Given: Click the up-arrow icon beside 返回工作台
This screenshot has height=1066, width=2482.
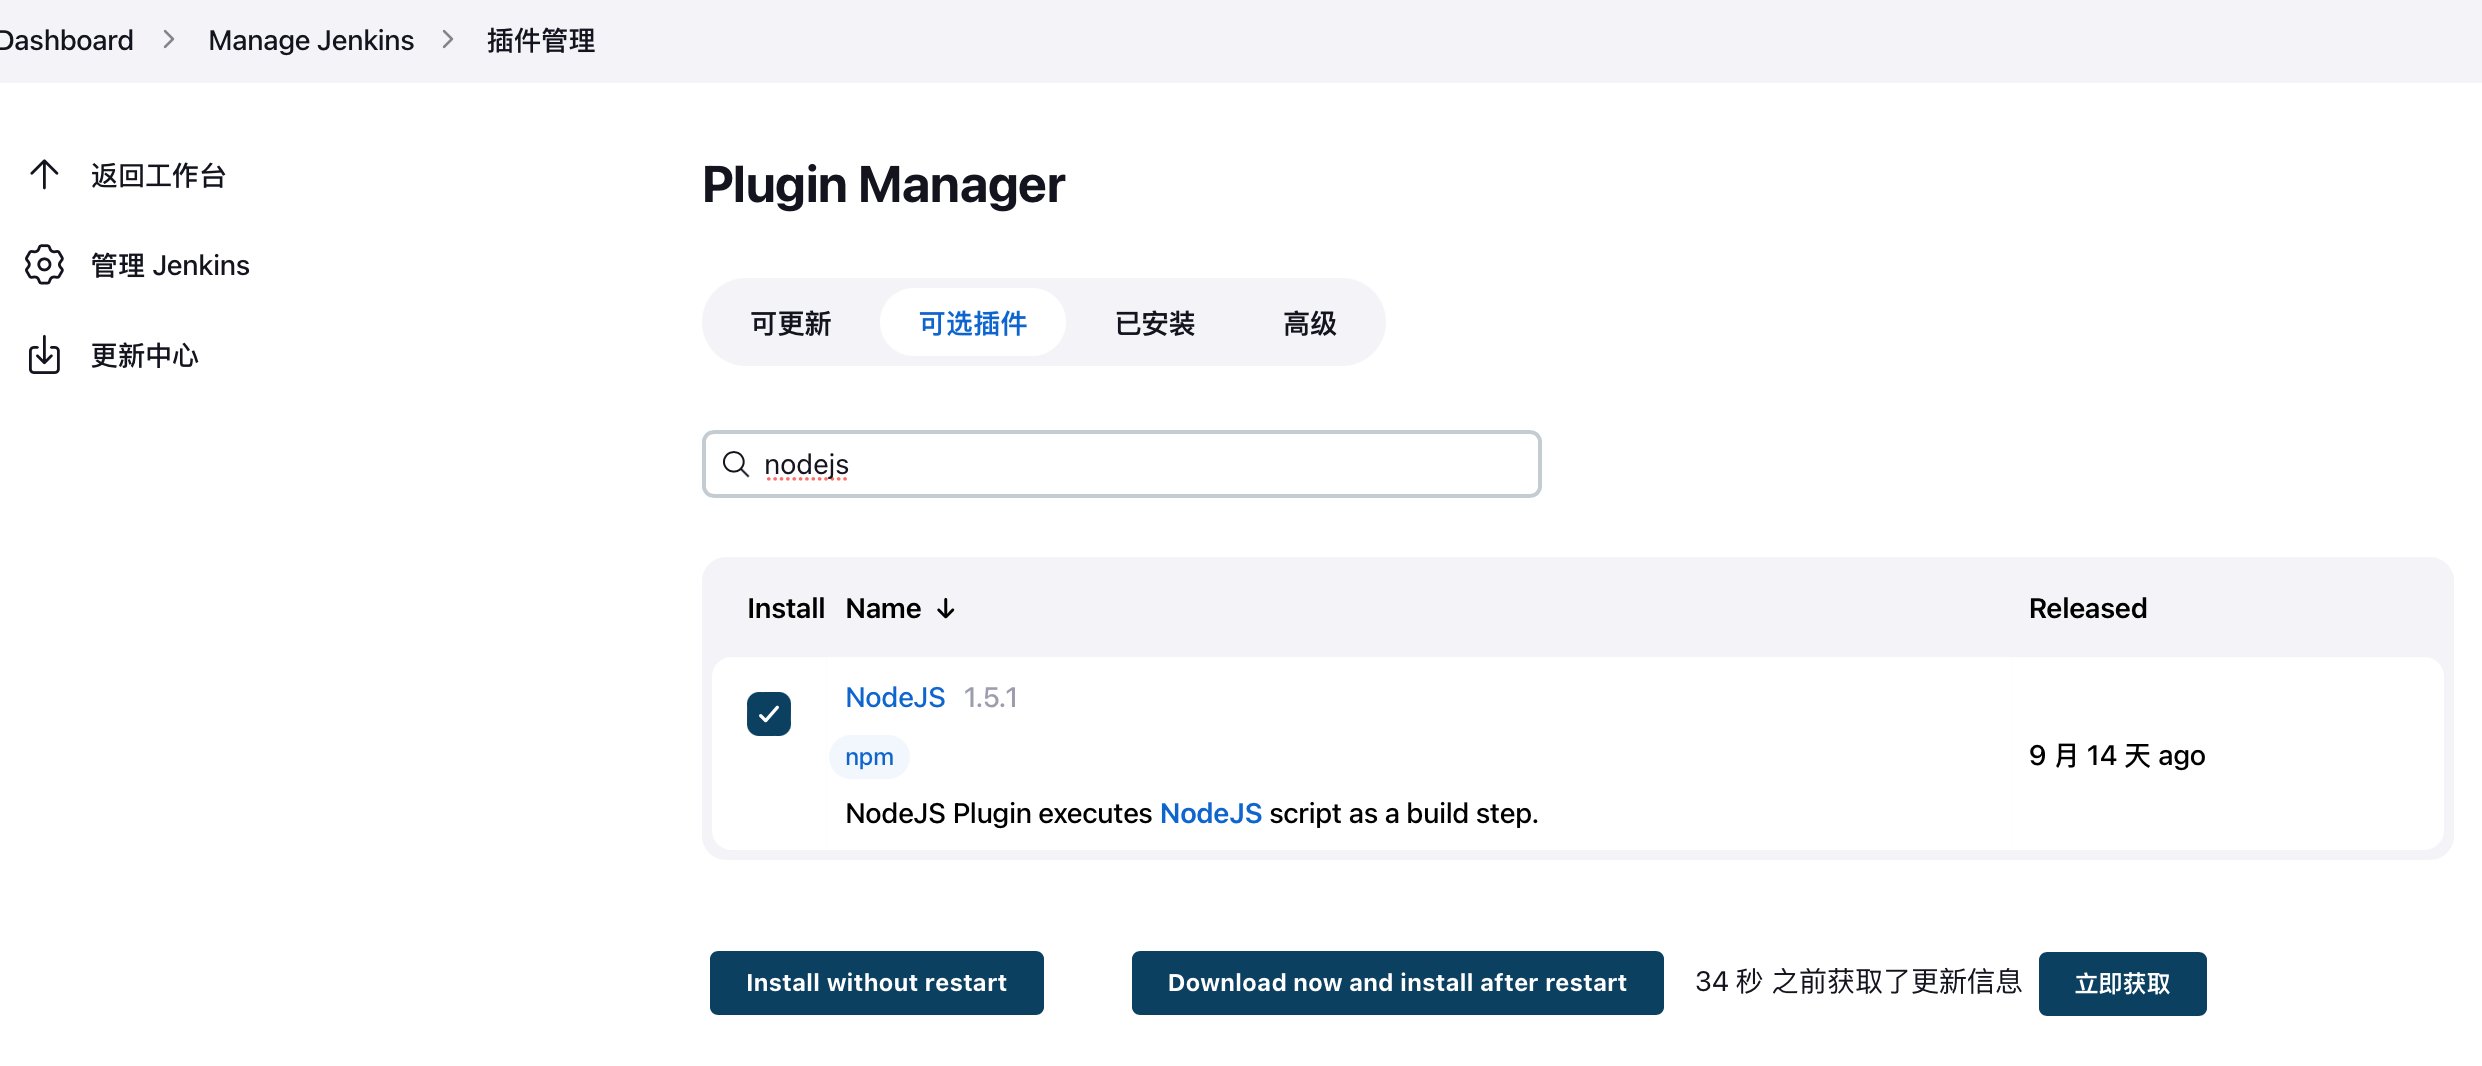Looking at the screenshot, I should click(x=44, y=175).
